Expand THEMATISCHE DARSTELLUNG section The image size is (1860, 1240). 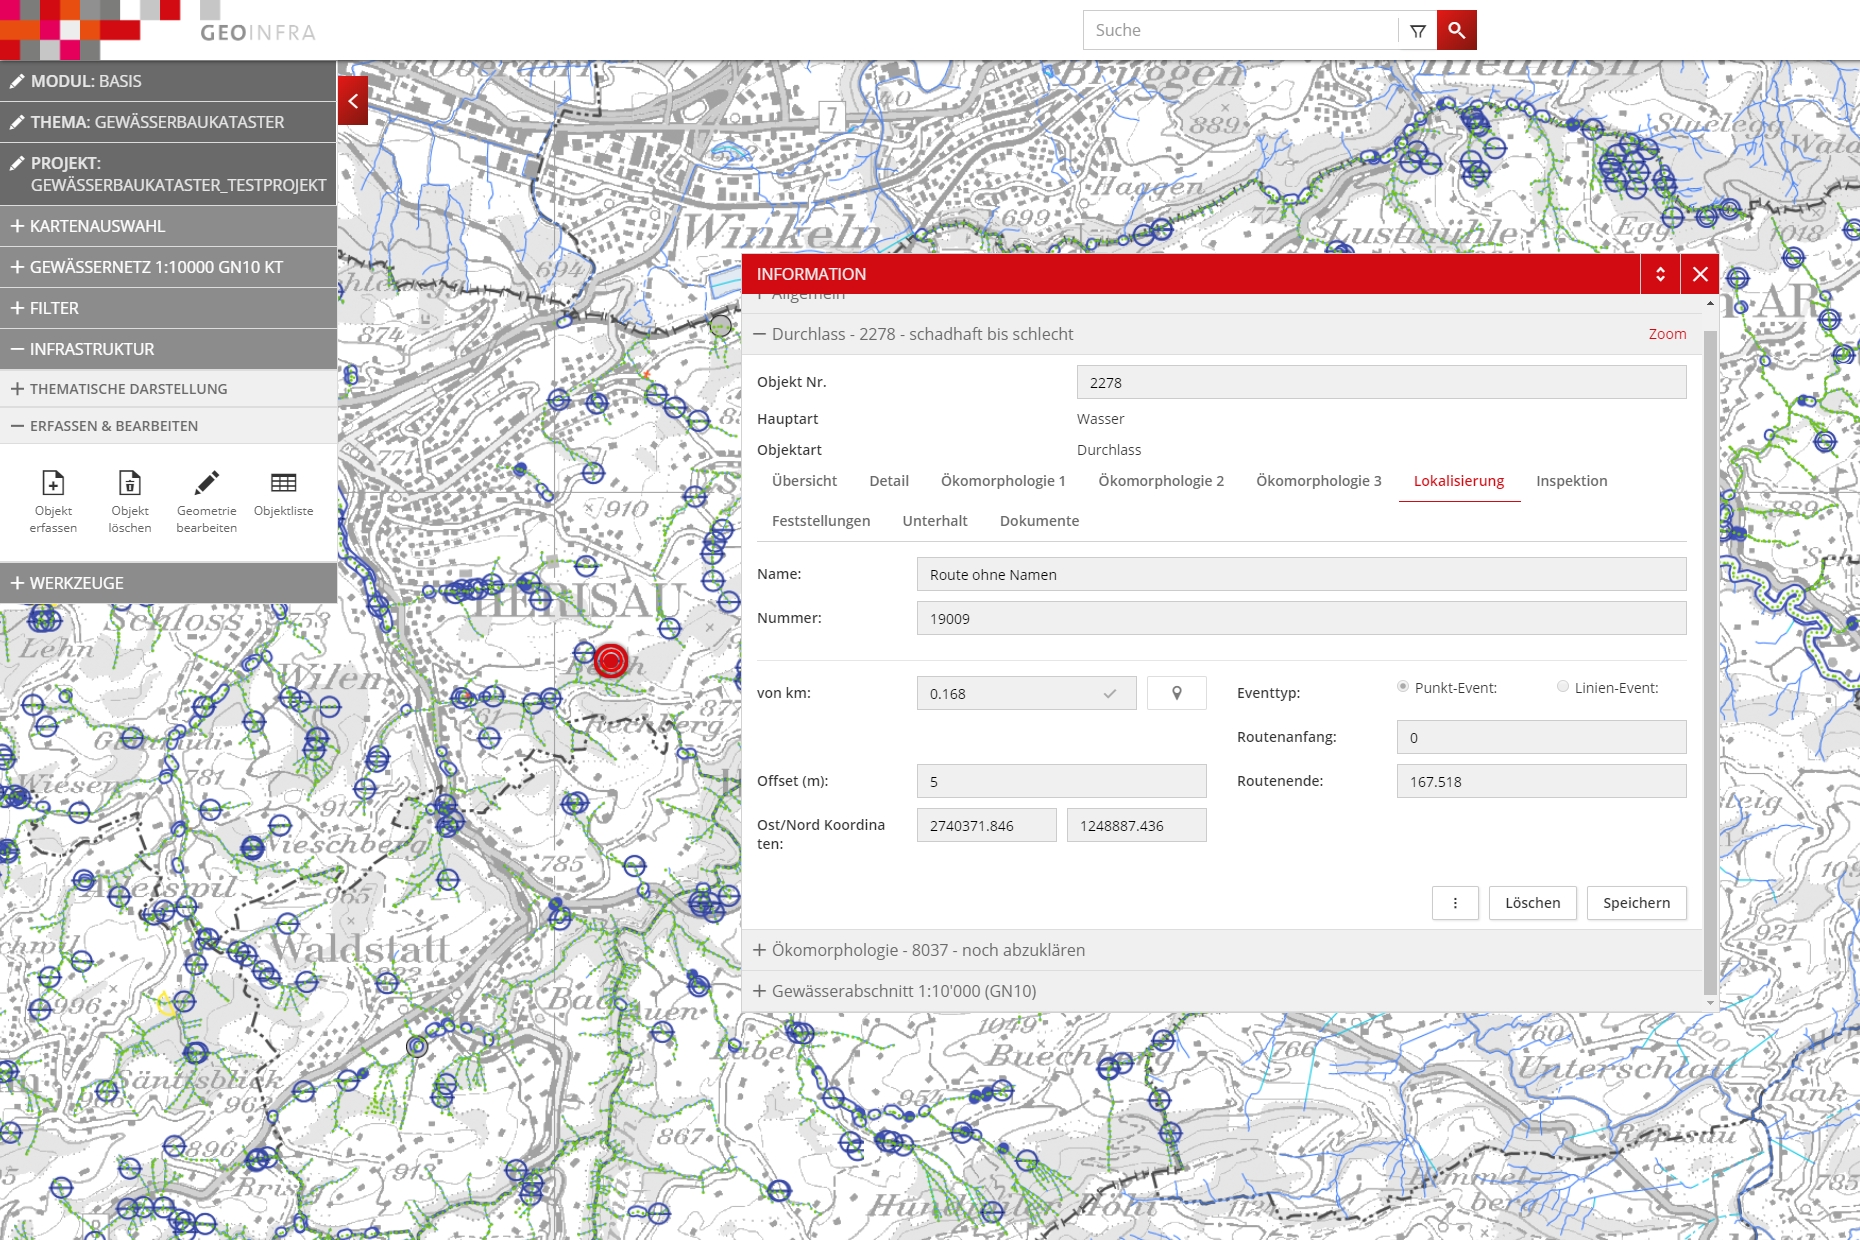tap(168, 389)
